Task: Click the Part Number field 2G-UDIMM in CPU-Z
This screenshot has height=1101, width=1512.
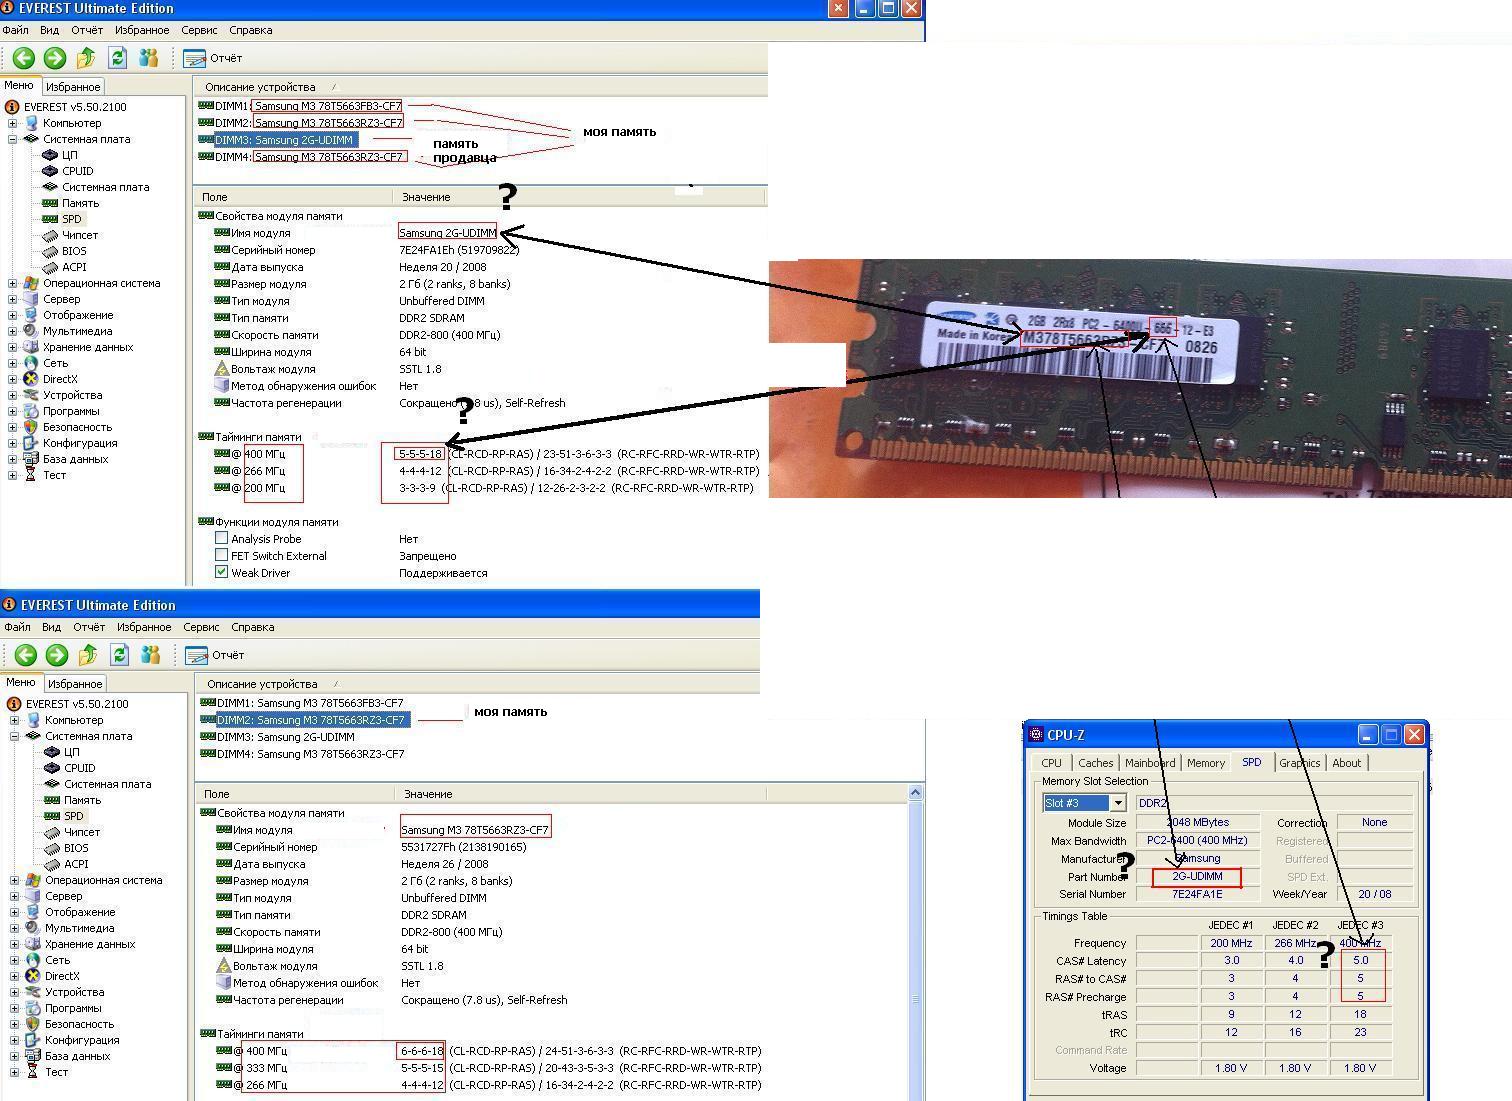Action: coord(1197,876)
